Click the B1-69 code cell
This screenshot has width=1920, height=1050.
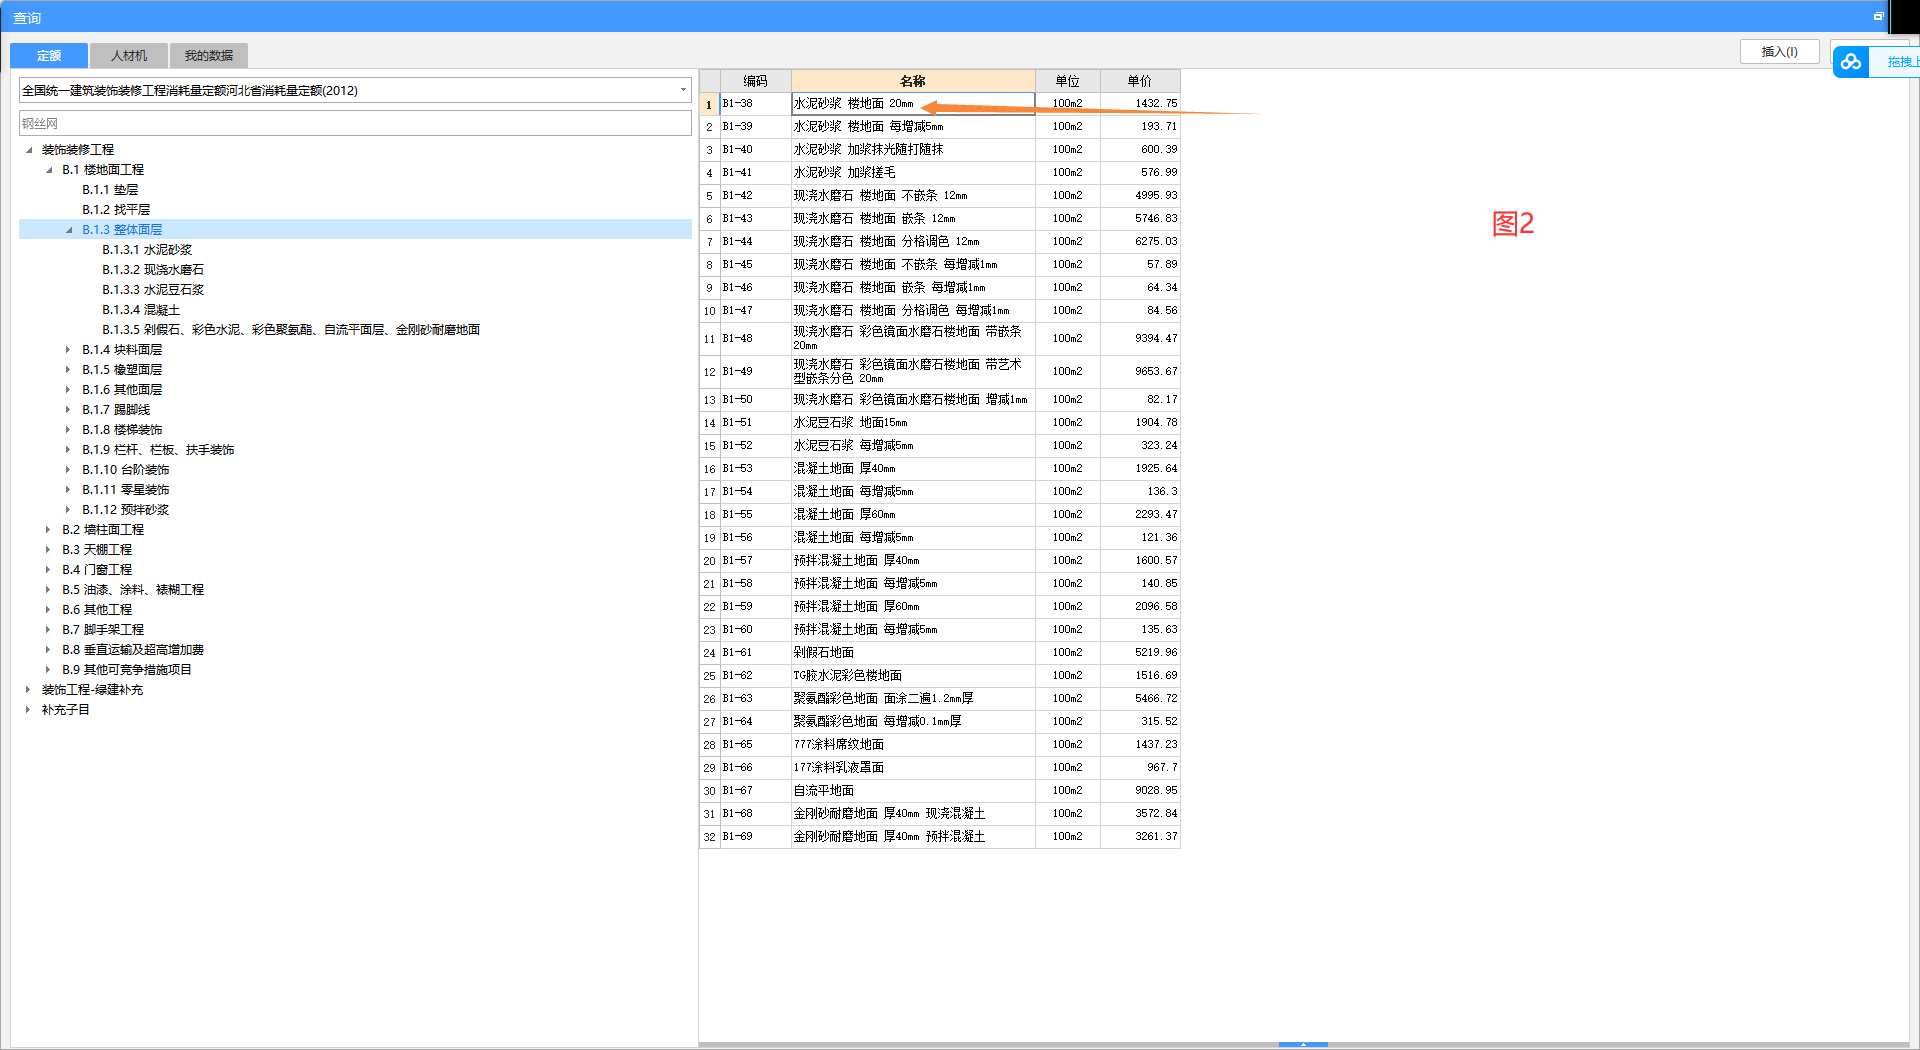click(755, 837)
